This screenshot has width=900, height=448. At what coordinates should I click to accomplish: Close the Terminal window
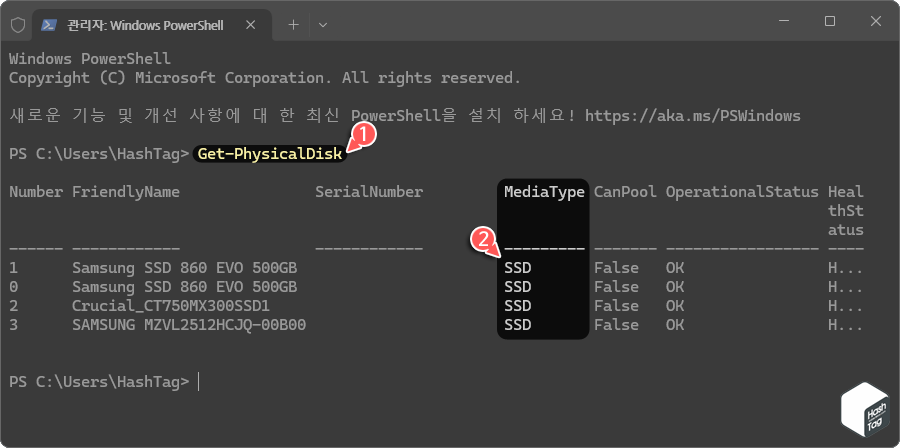pyautogui.click(x=875, y=21)
